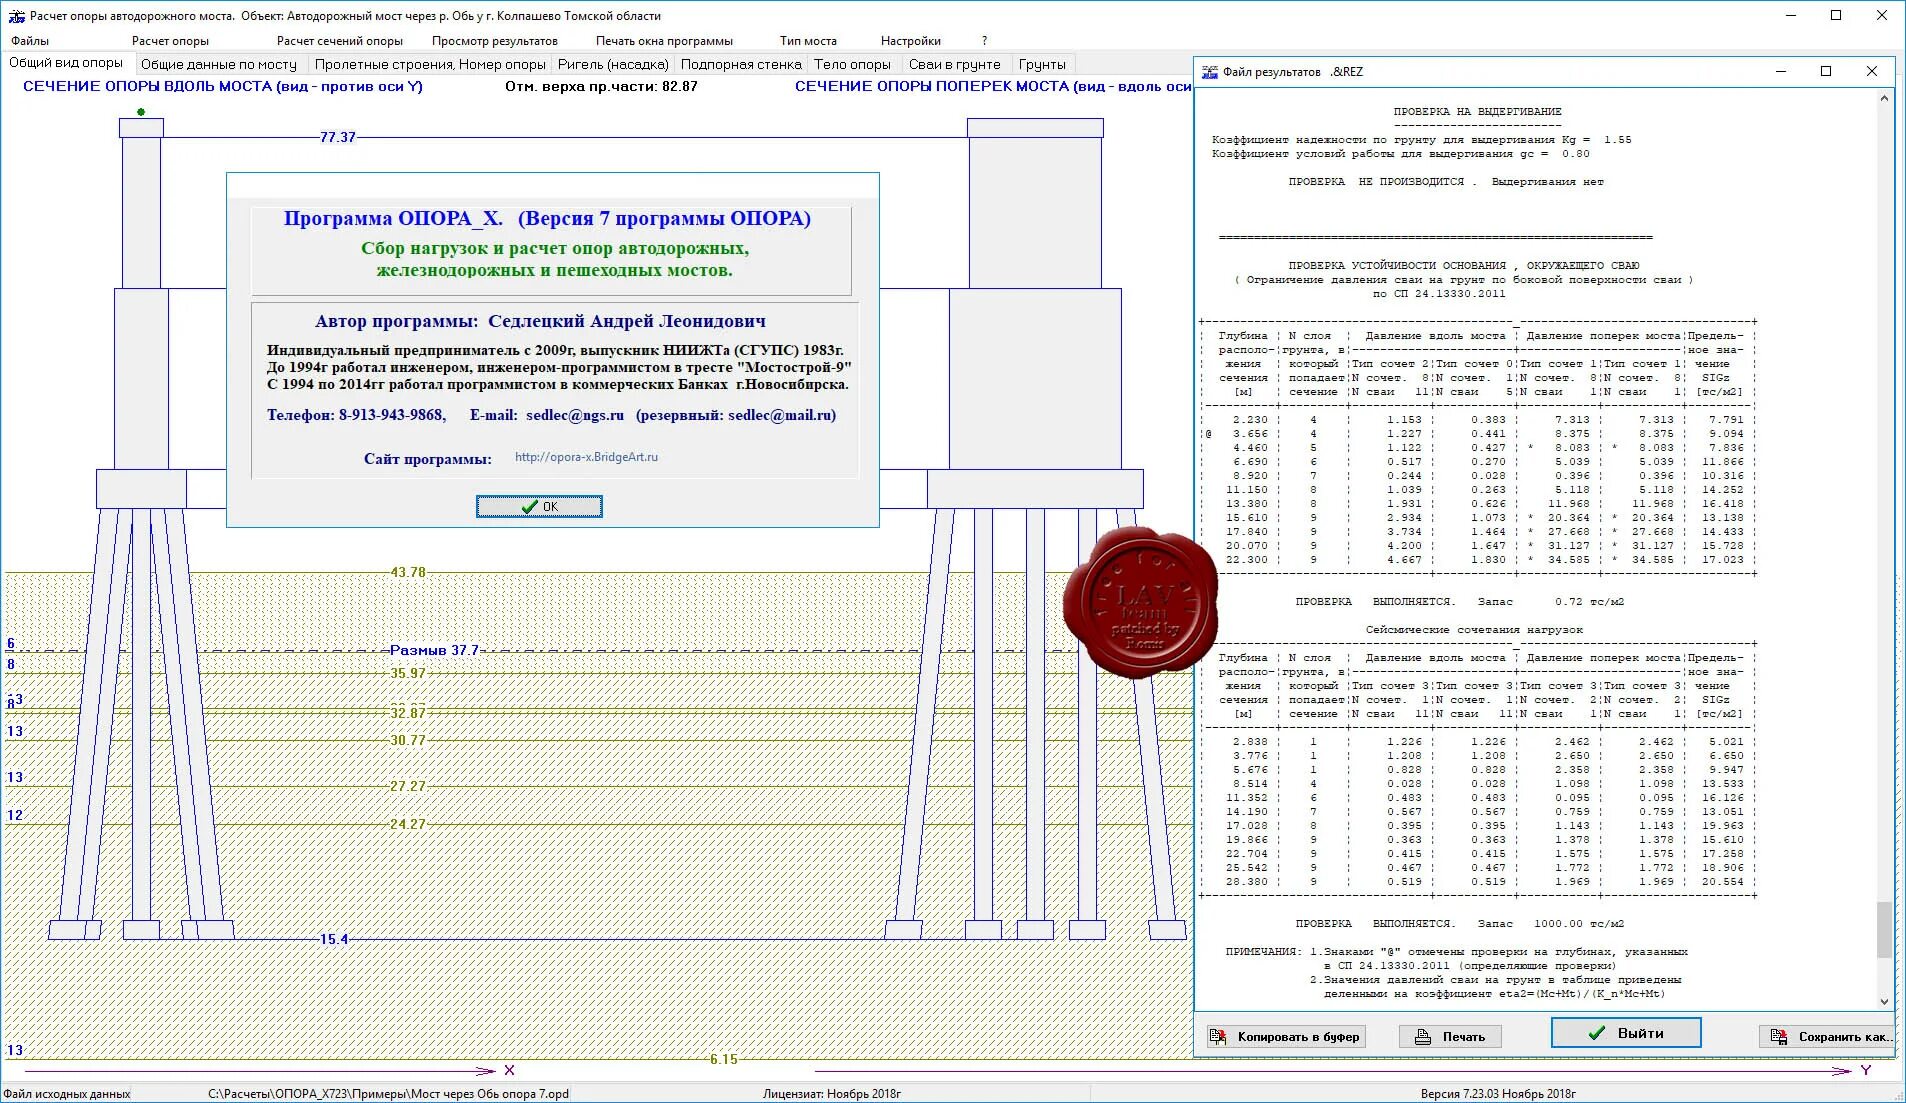
Task: Click the bridge app icon in main title bar
Action: pos(16,16)
